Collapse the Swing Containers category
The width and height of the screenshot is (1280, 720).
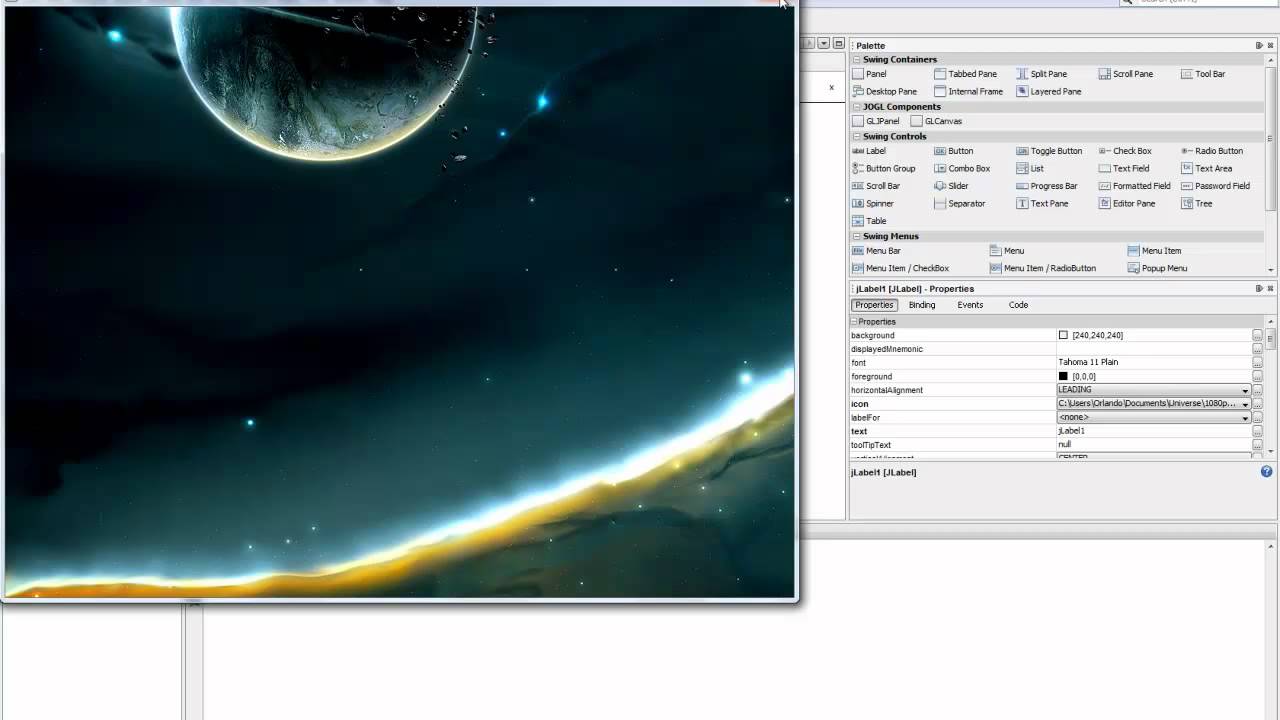point(857,60)
